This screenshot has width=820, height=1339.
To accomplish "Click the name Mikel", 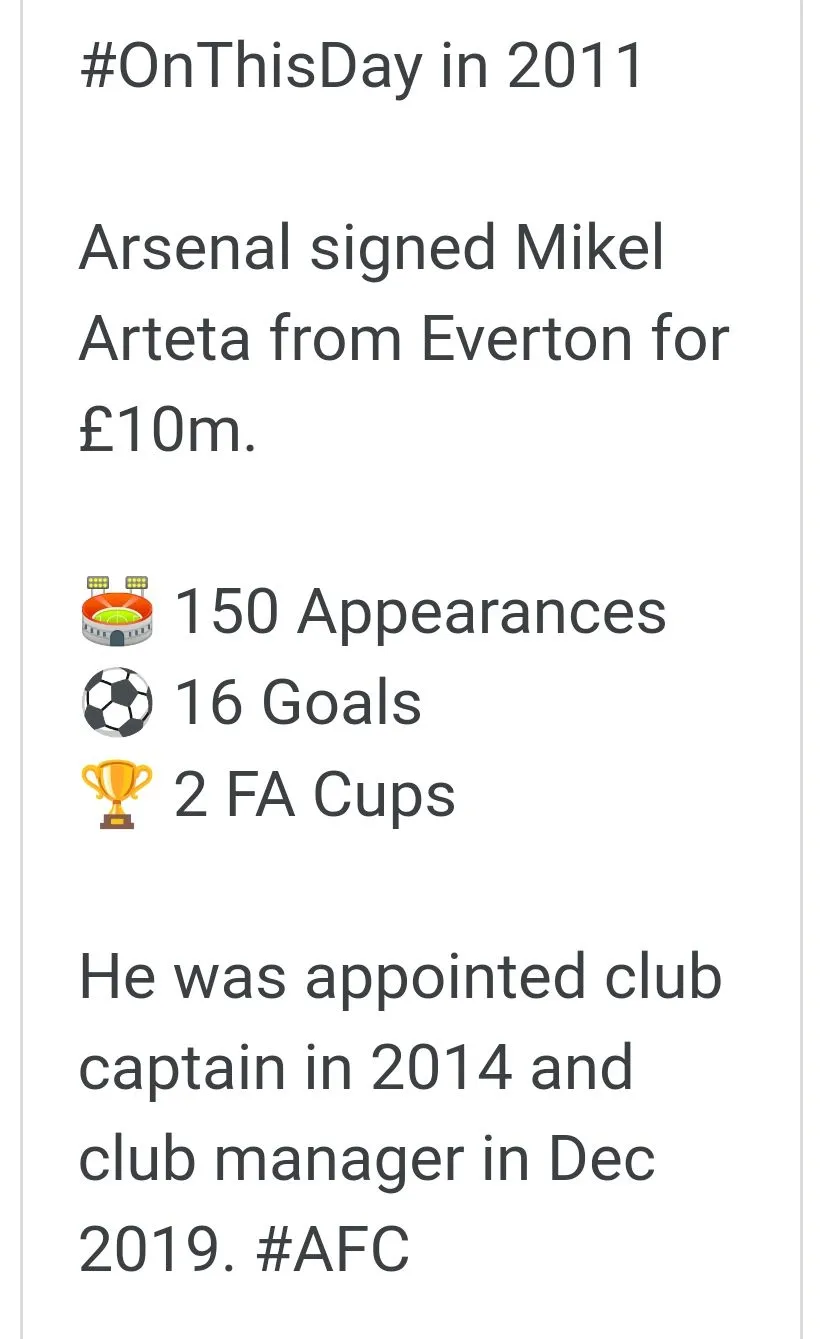I will [x=588, y=248].
